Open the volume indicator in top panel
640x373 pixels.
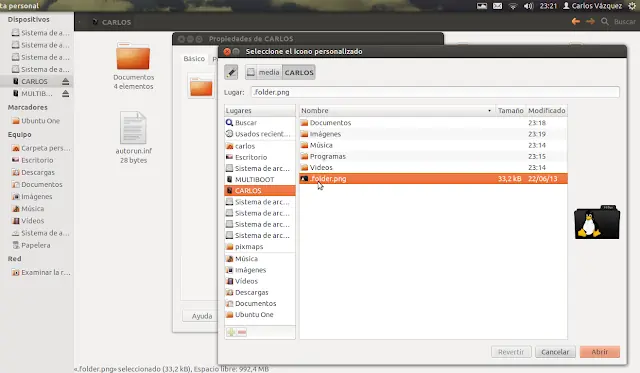click(x=529, y=6)
